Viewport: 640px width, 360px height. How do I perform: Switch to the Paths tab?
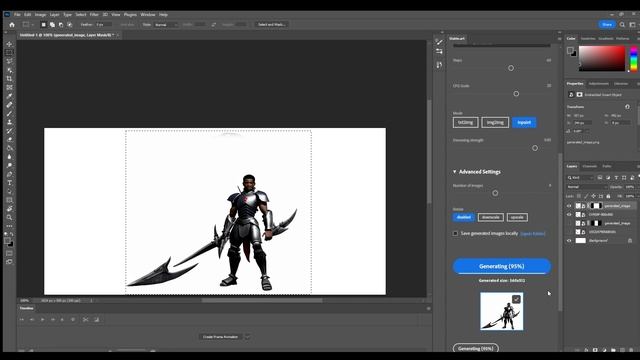coord(607,166)
